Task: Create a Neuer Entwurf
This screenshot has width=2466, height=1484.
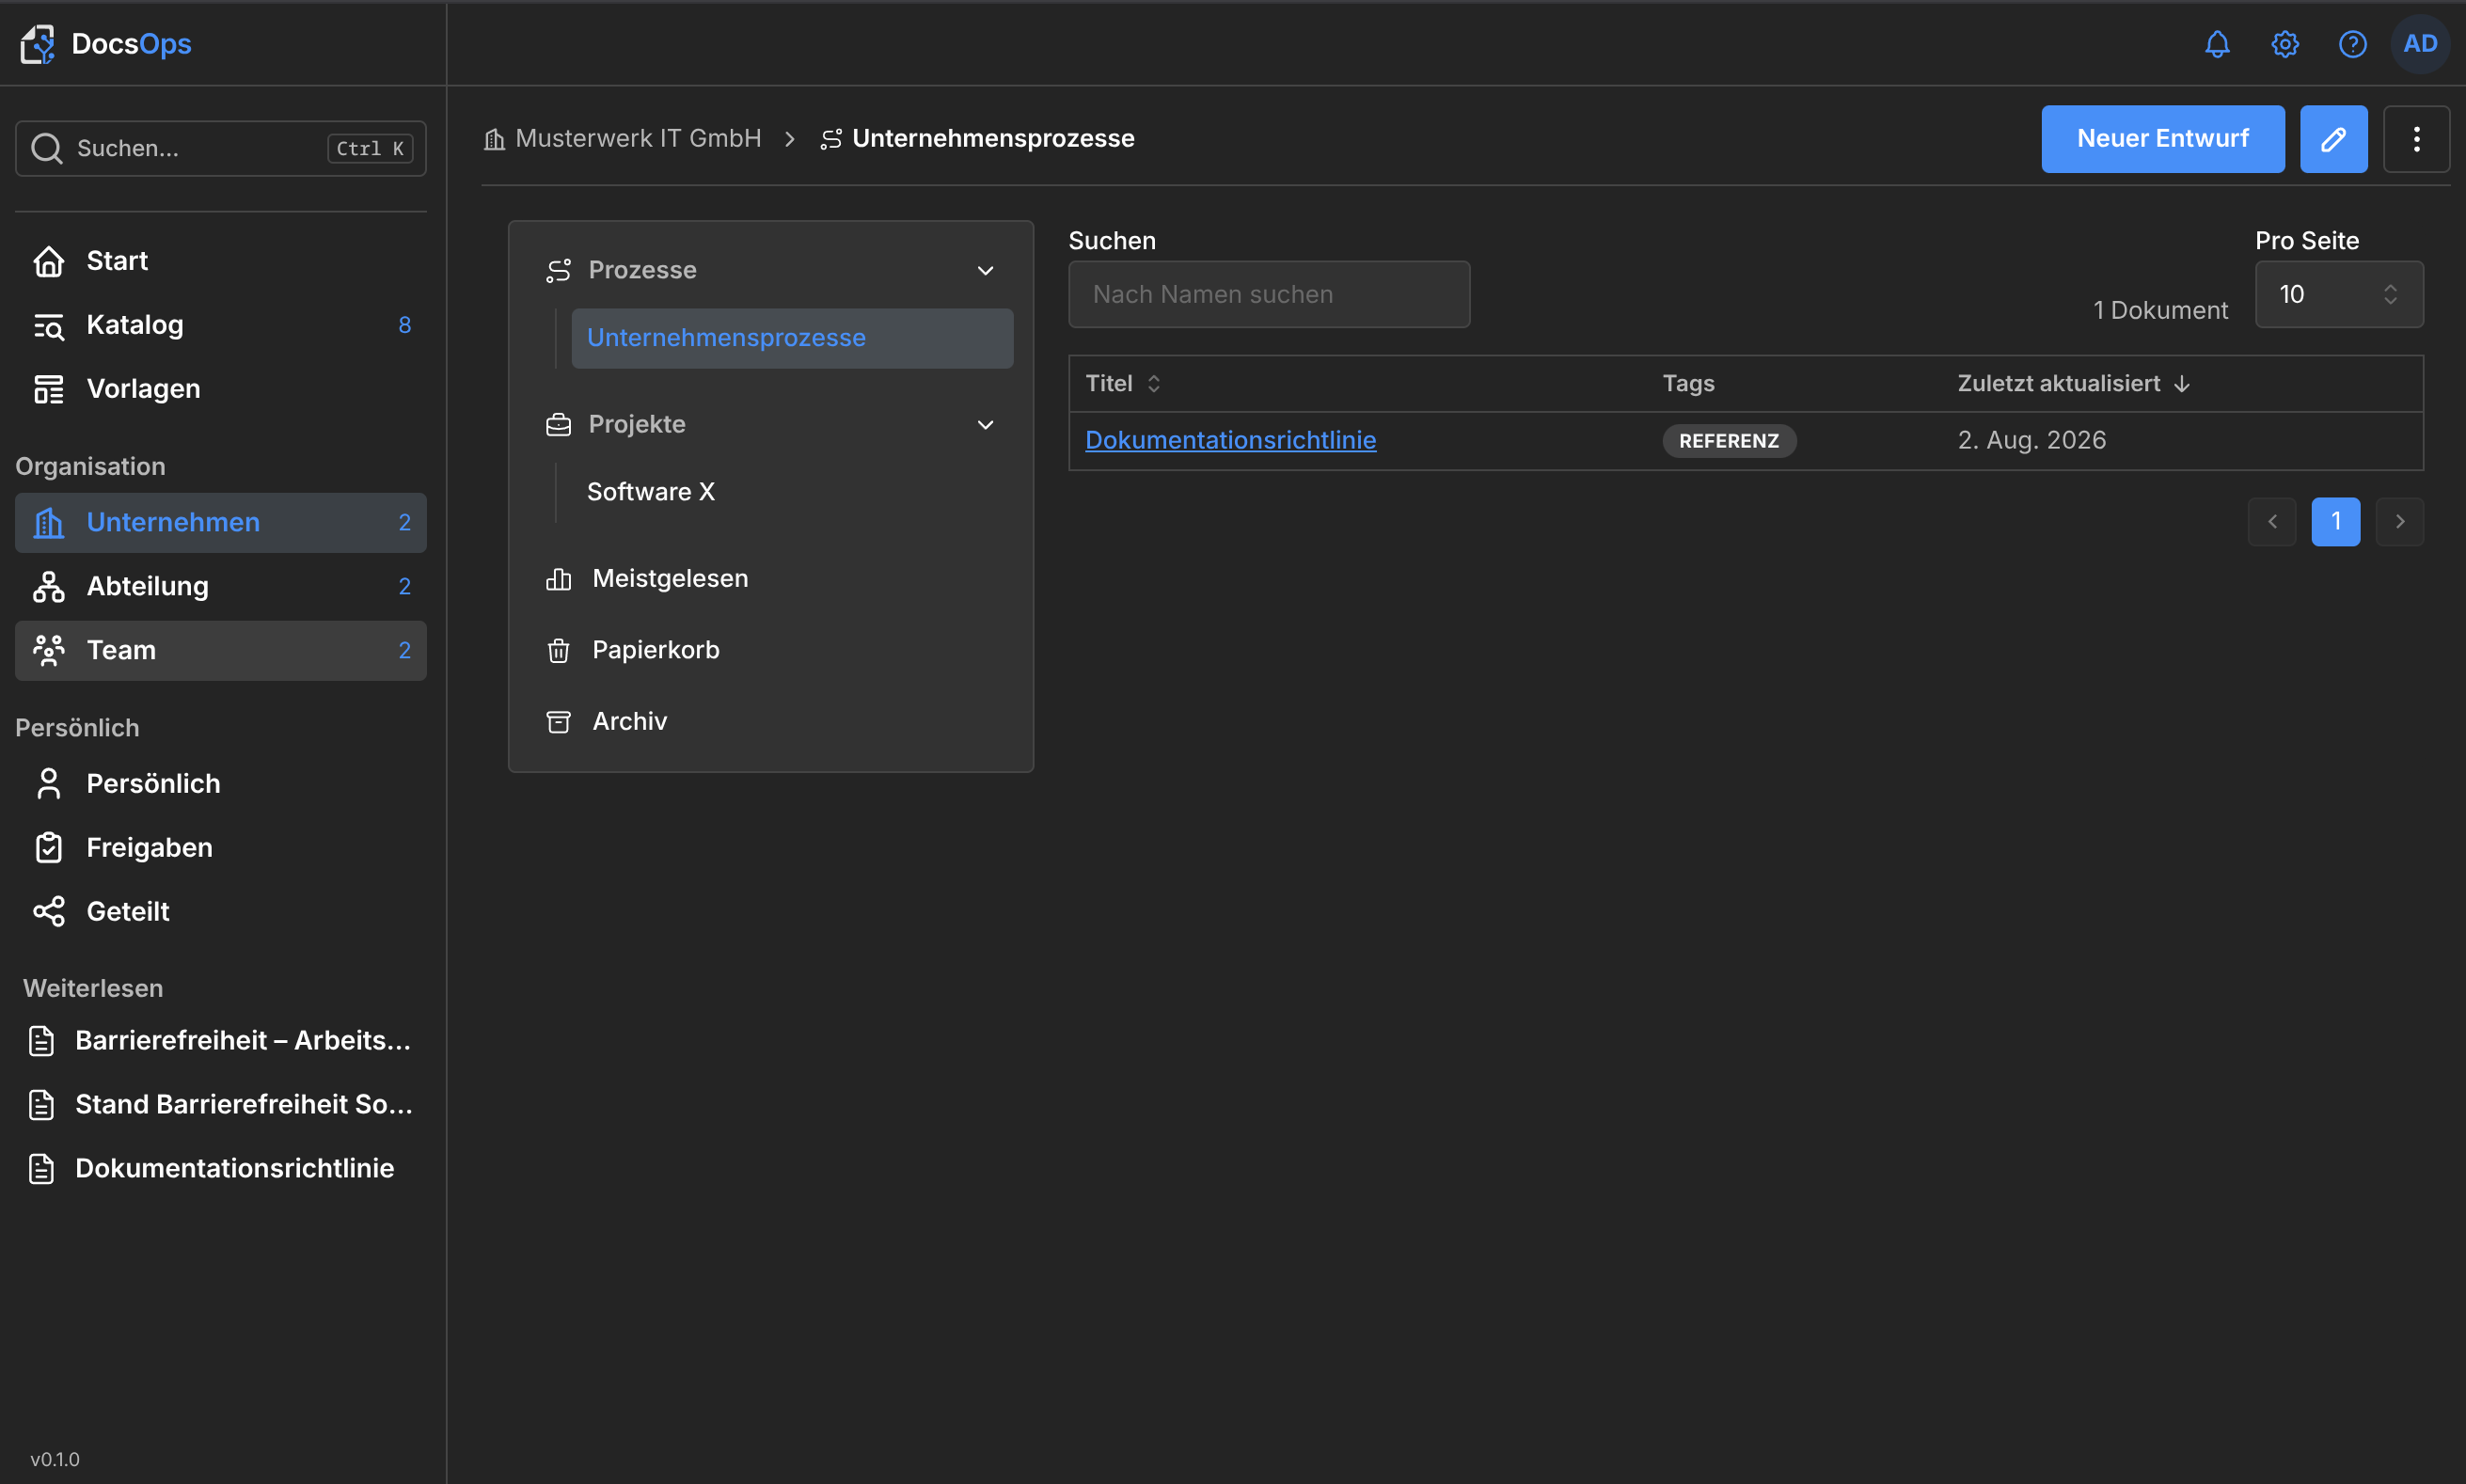Action: point(2162,139)
